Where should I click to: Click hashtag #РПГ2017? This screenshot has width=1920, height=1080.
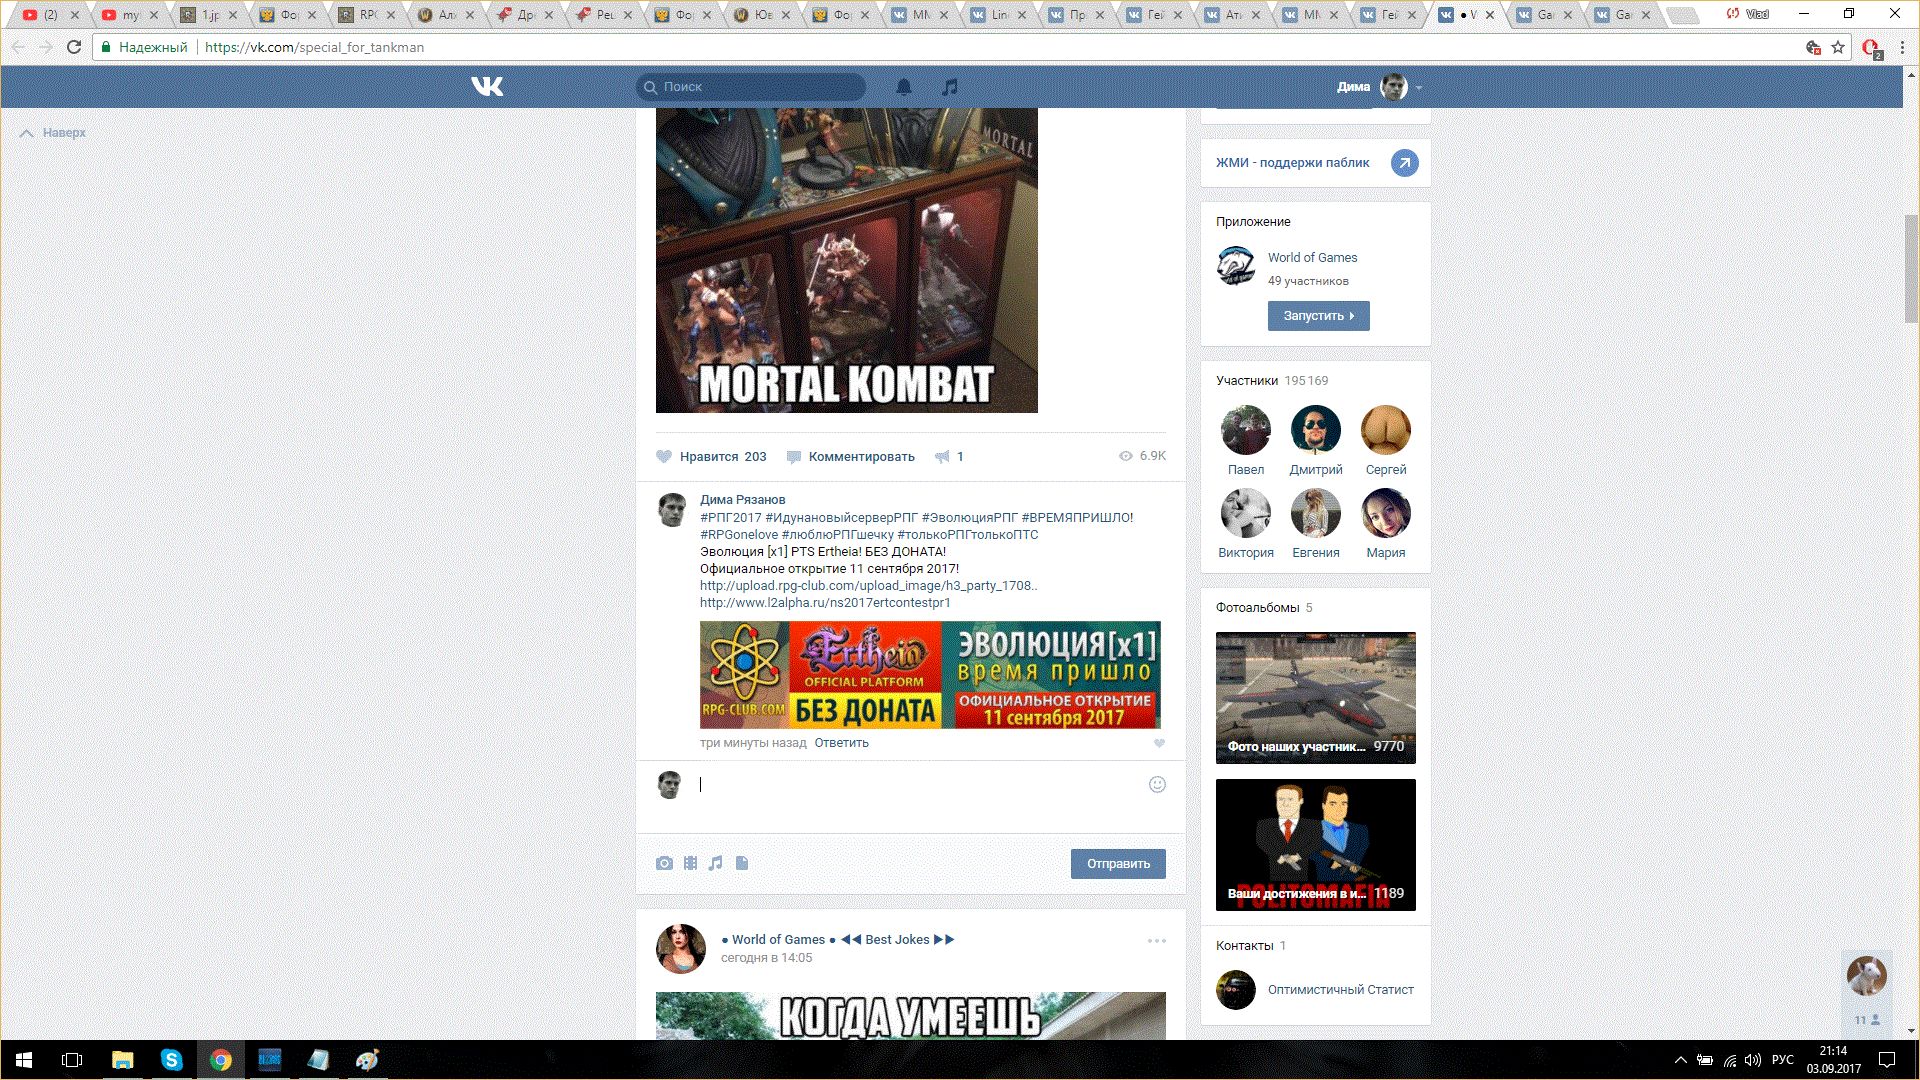point(730,518)
